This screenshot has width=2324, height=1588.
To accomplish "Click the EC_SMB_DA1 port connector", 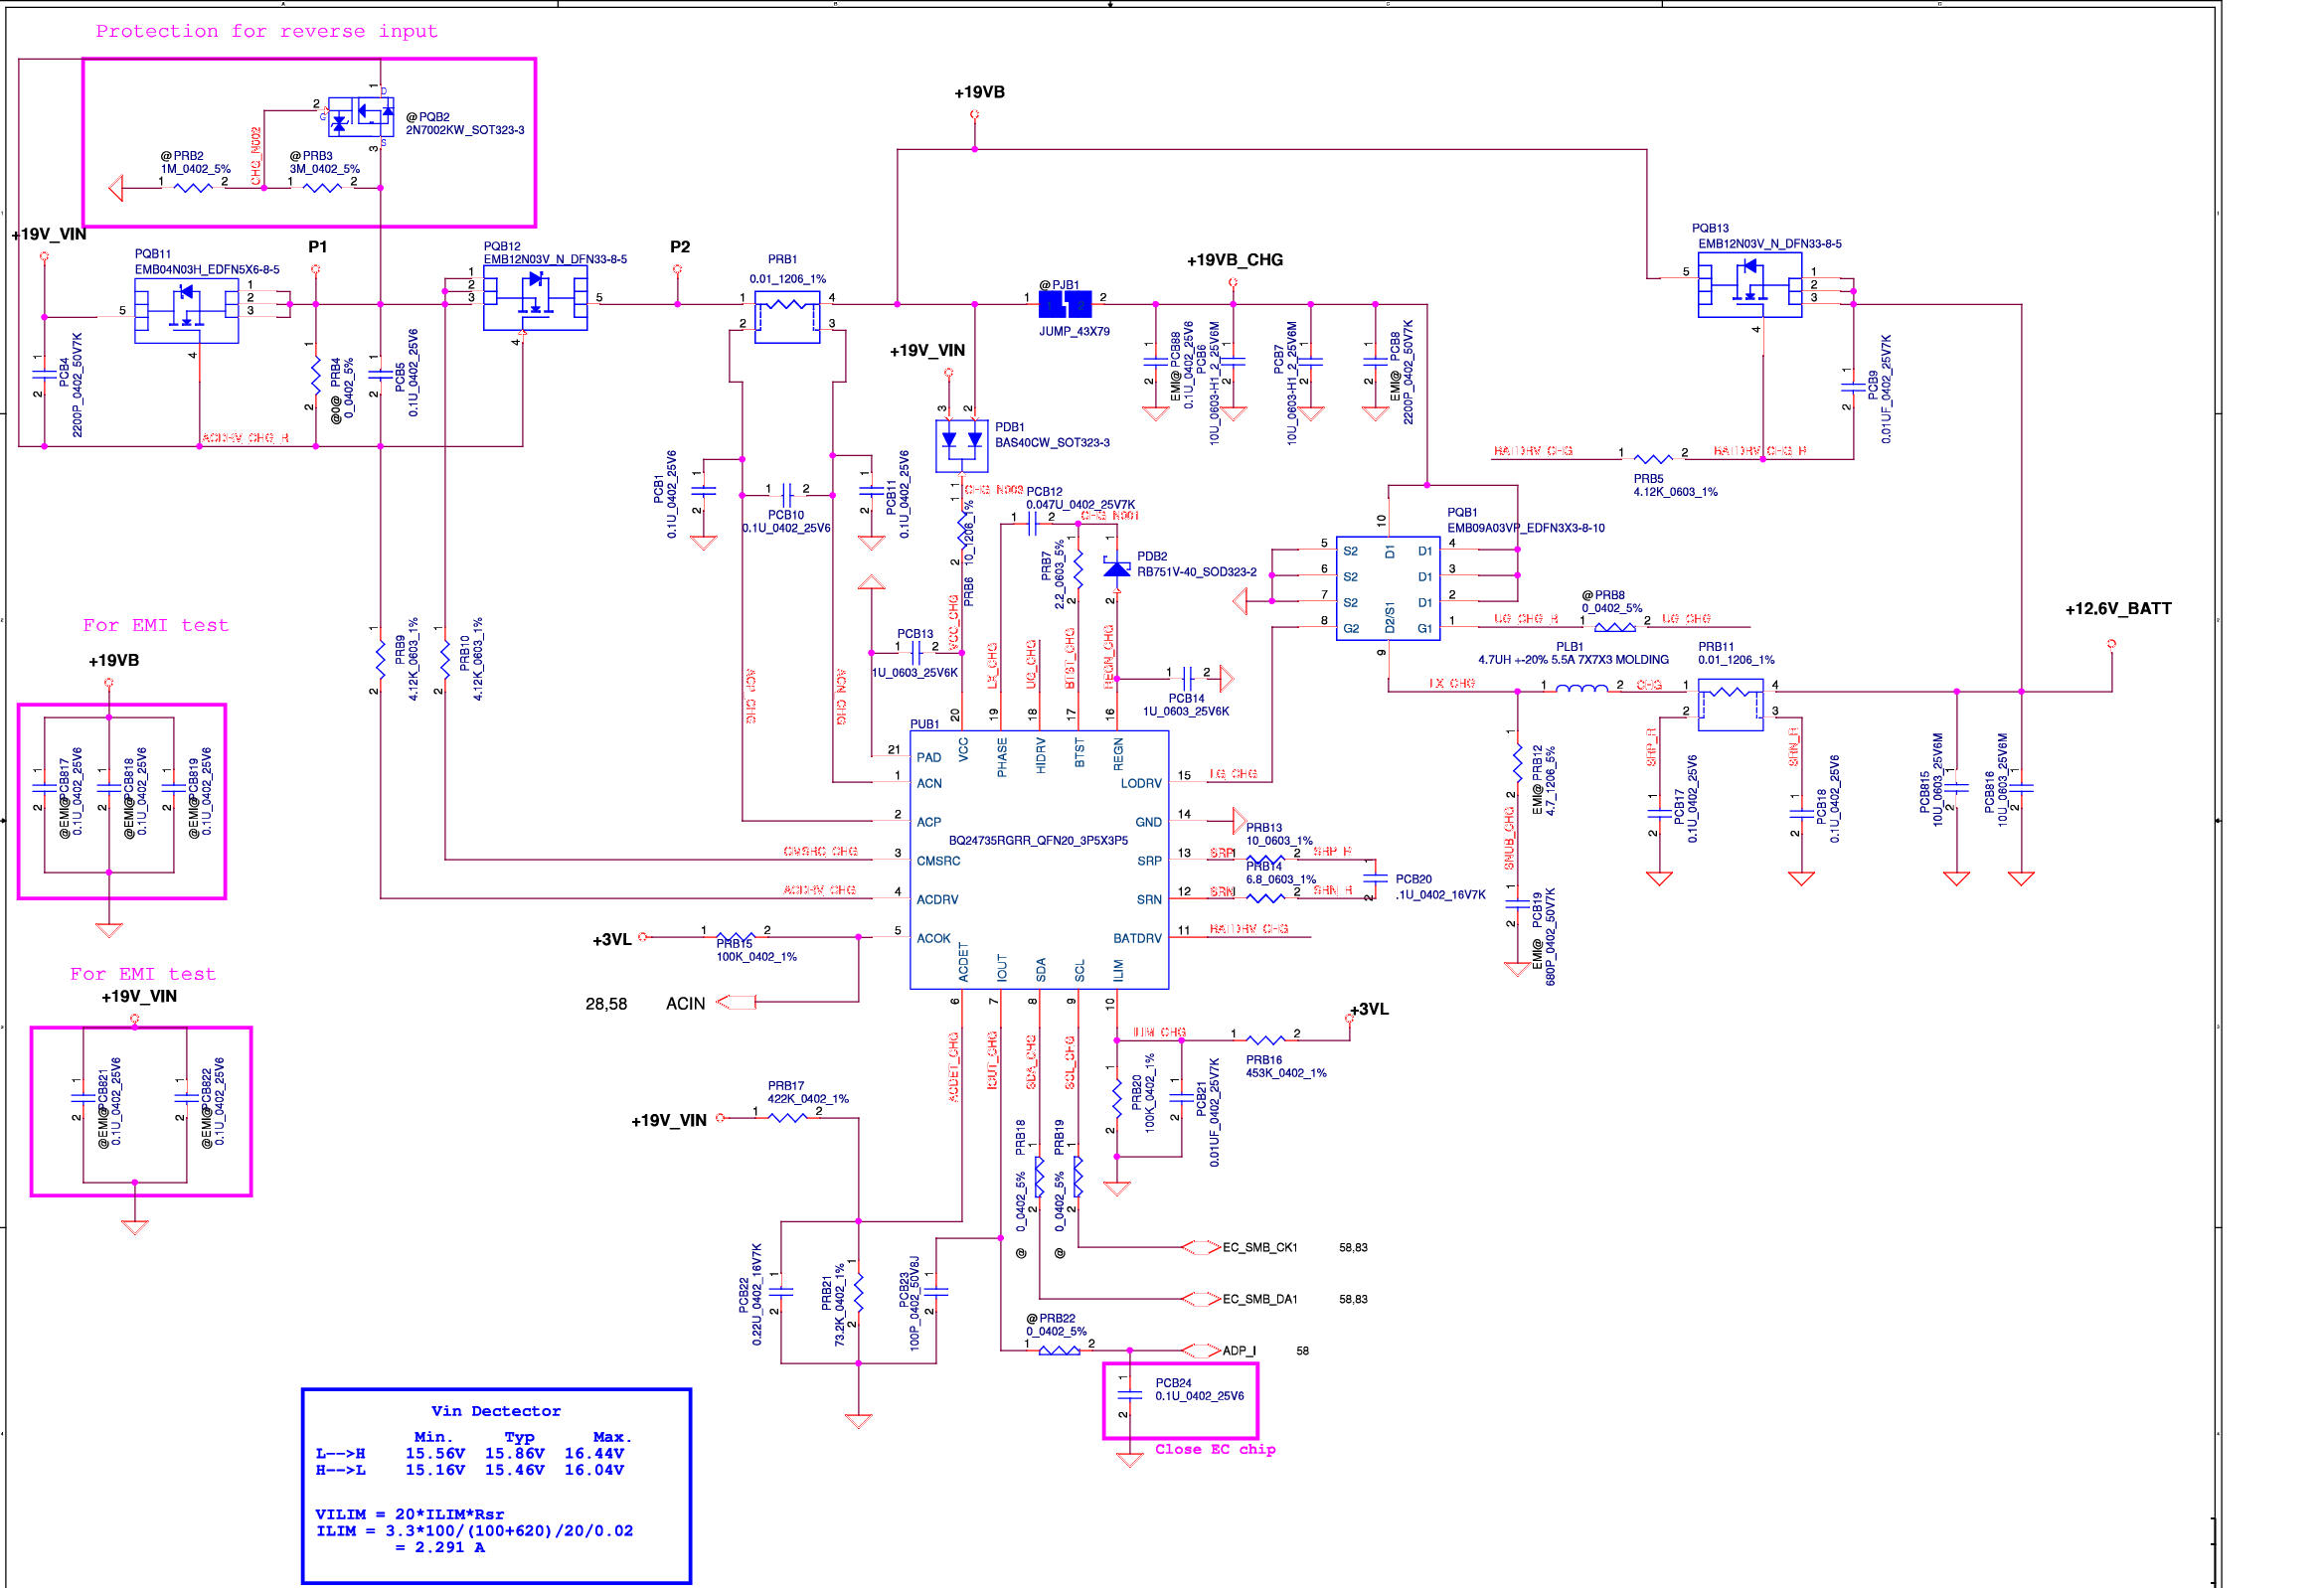I will [x=1201, y=1299].
